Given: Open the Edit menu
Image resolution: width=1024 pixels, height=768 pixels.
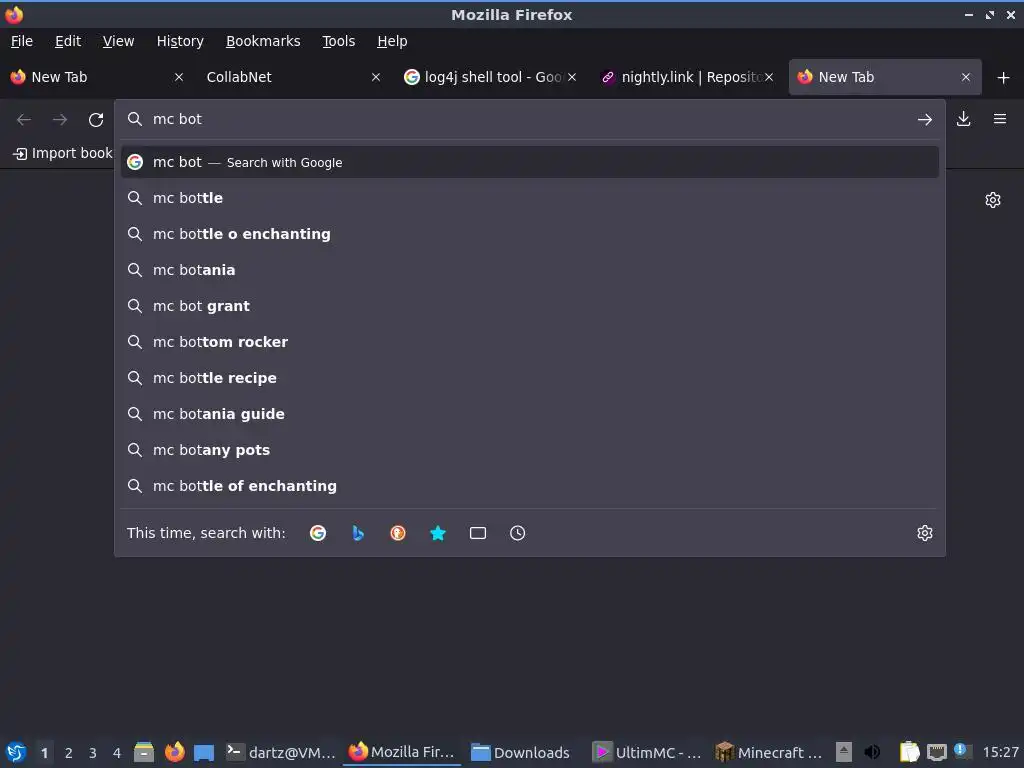Looking at the screenshot, I should coord(68,41).
